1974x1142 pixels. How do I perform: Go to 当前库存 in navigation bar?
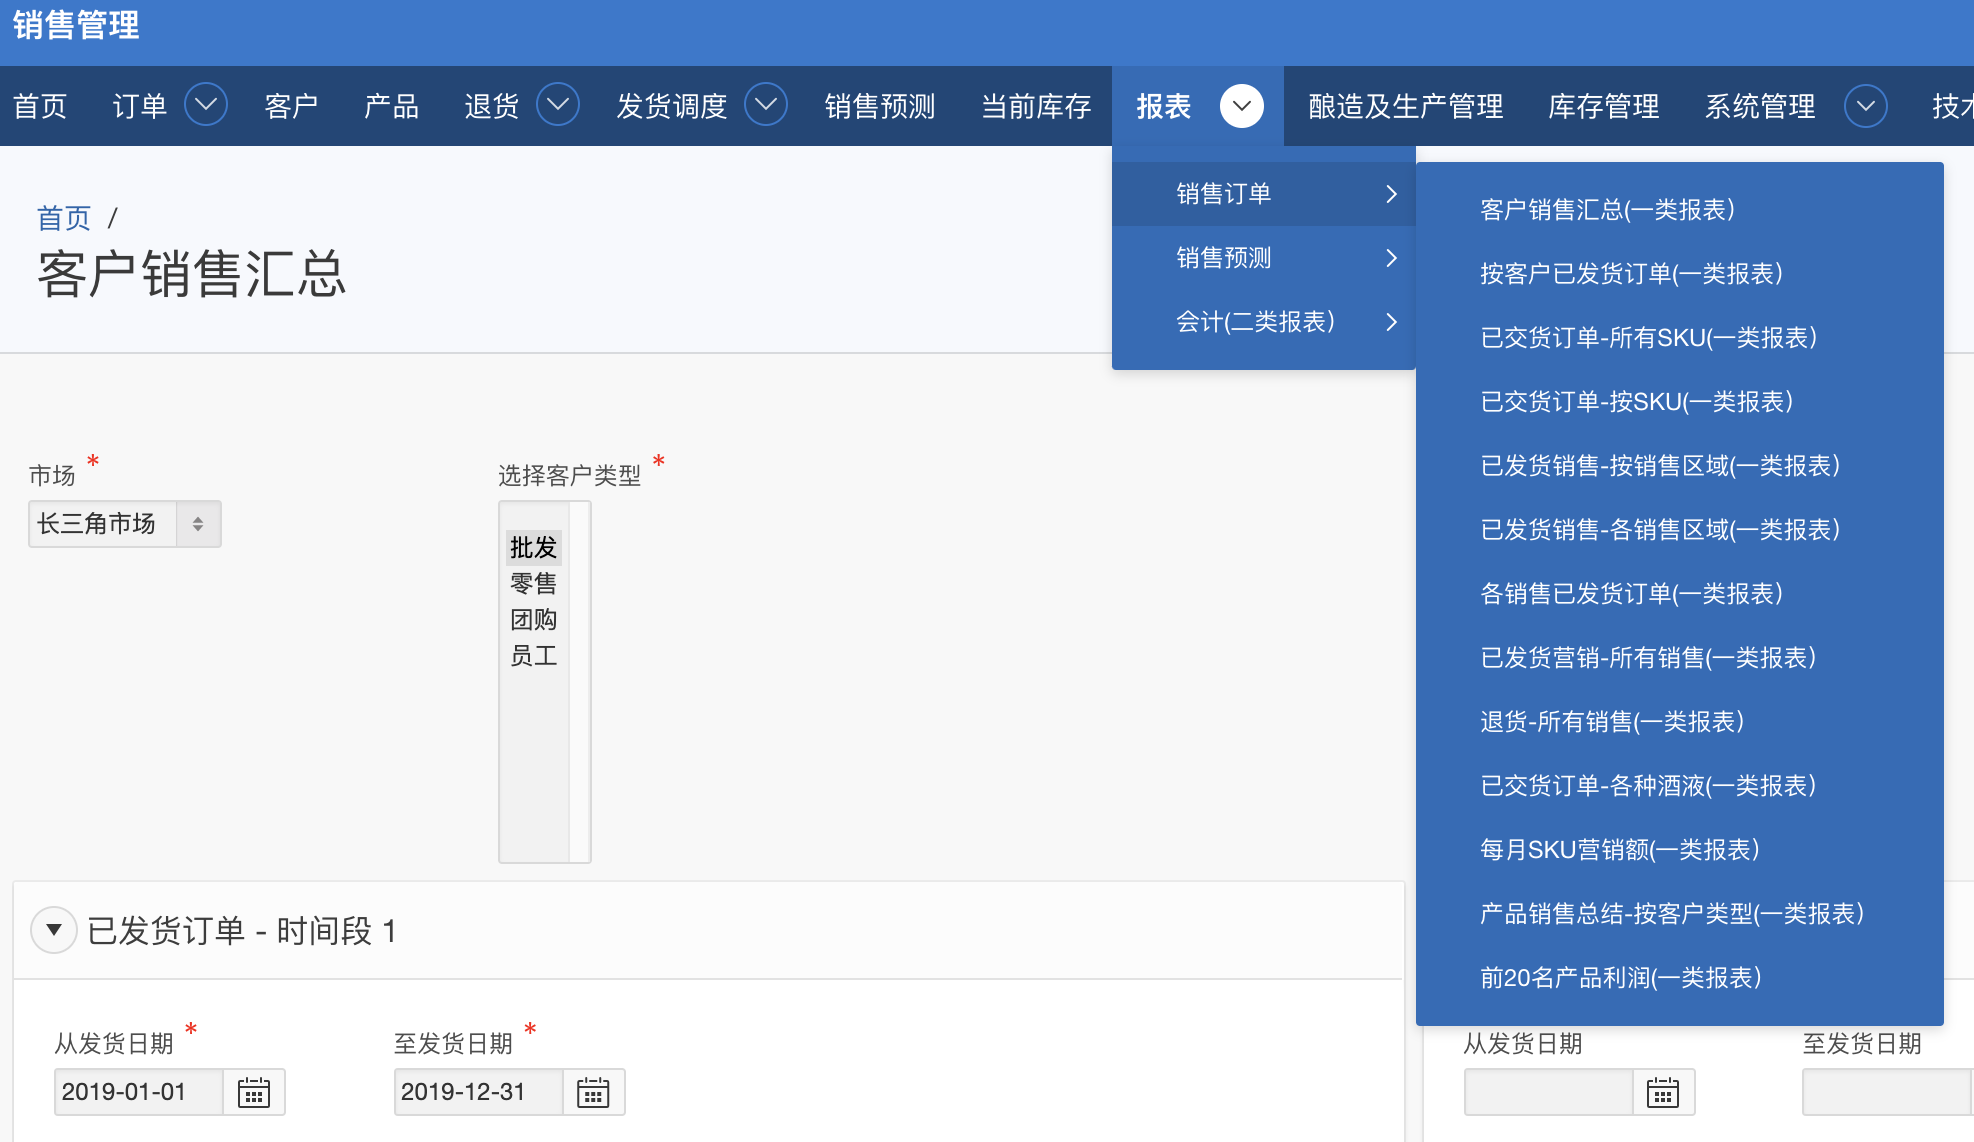pyautogui.click(x=1036, y=106)
